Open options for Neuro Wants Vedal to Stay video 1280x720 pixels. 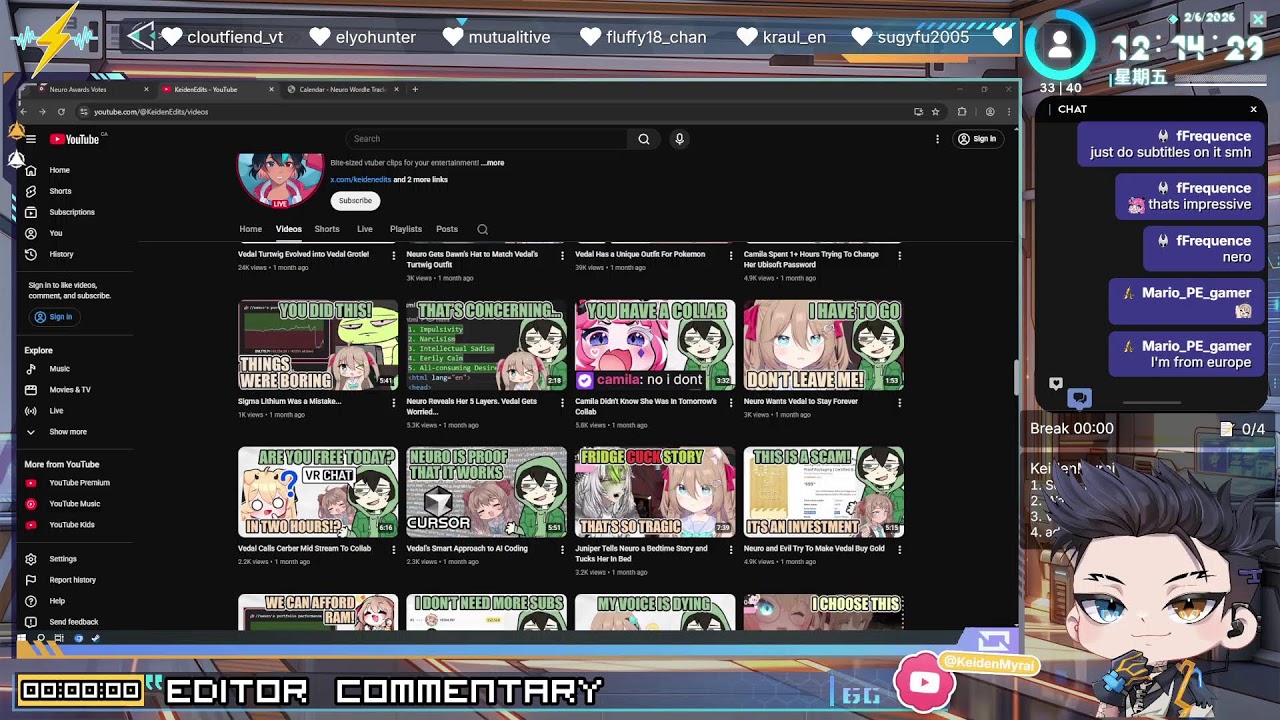coord(899,403)
